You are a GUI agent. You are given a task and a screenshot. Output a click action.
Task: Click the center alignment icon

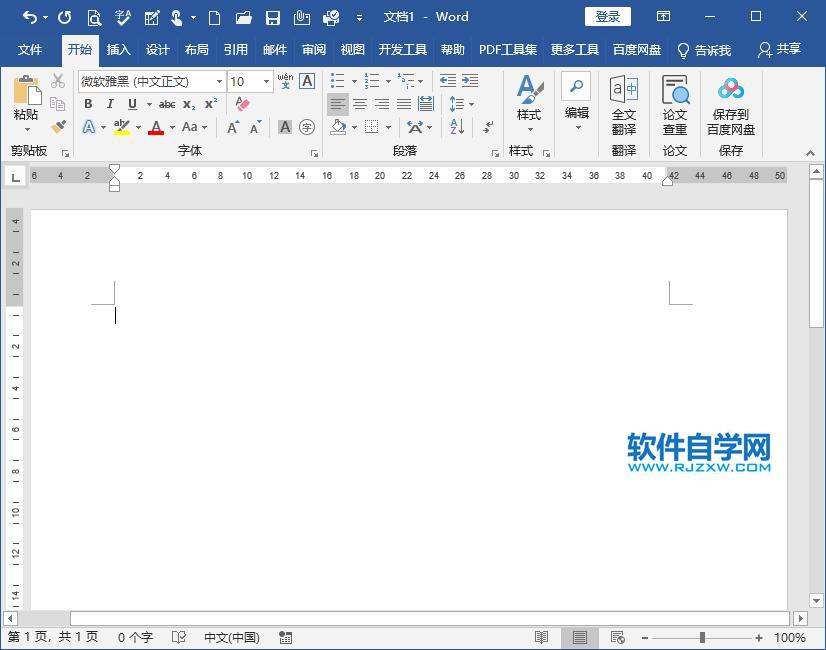pos(359,103)
